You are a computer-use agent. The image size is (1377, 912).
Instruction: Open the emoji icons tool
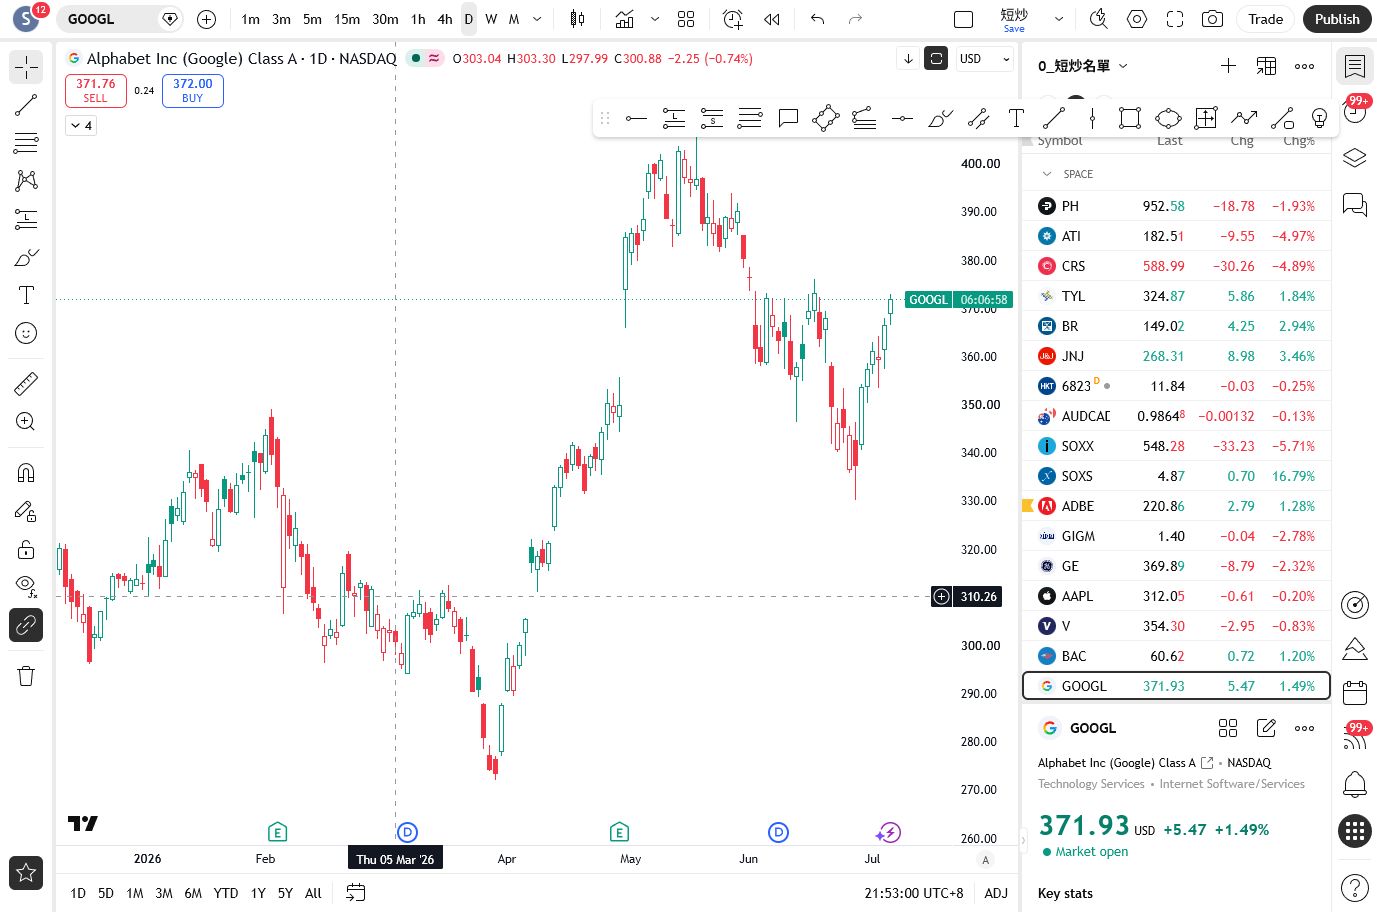[x=26, y=333]
